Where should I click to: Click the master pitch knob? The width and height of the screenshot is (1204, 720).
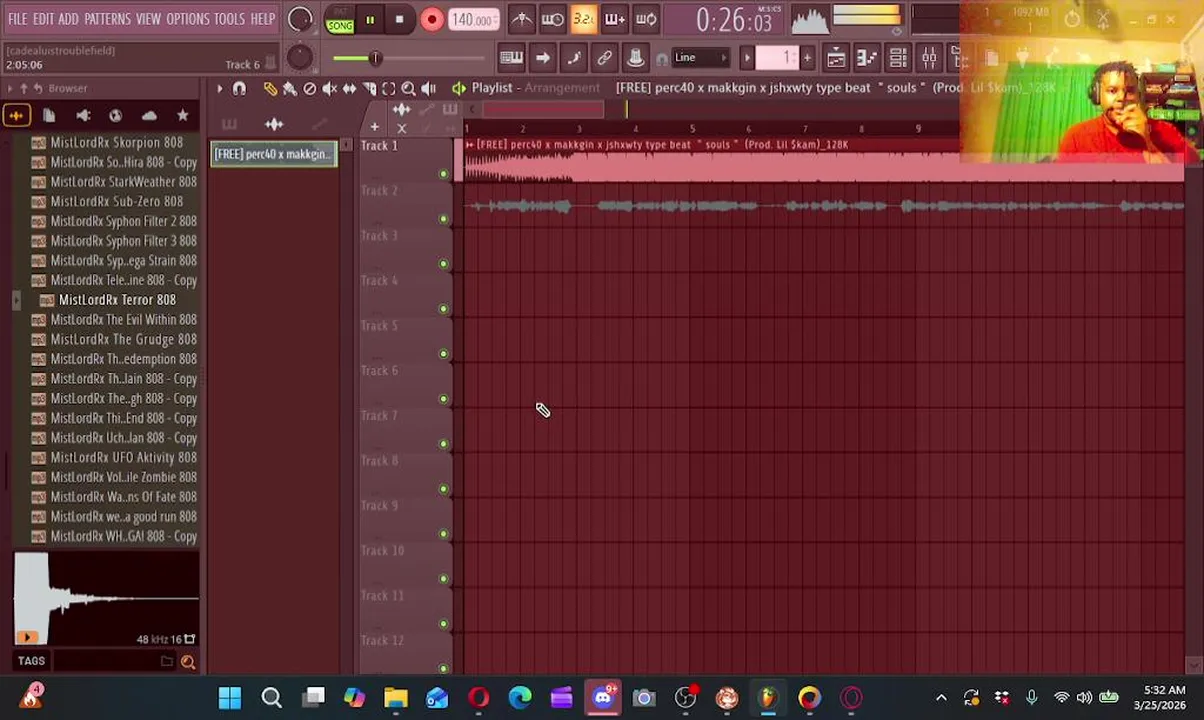tap(299, 57)
